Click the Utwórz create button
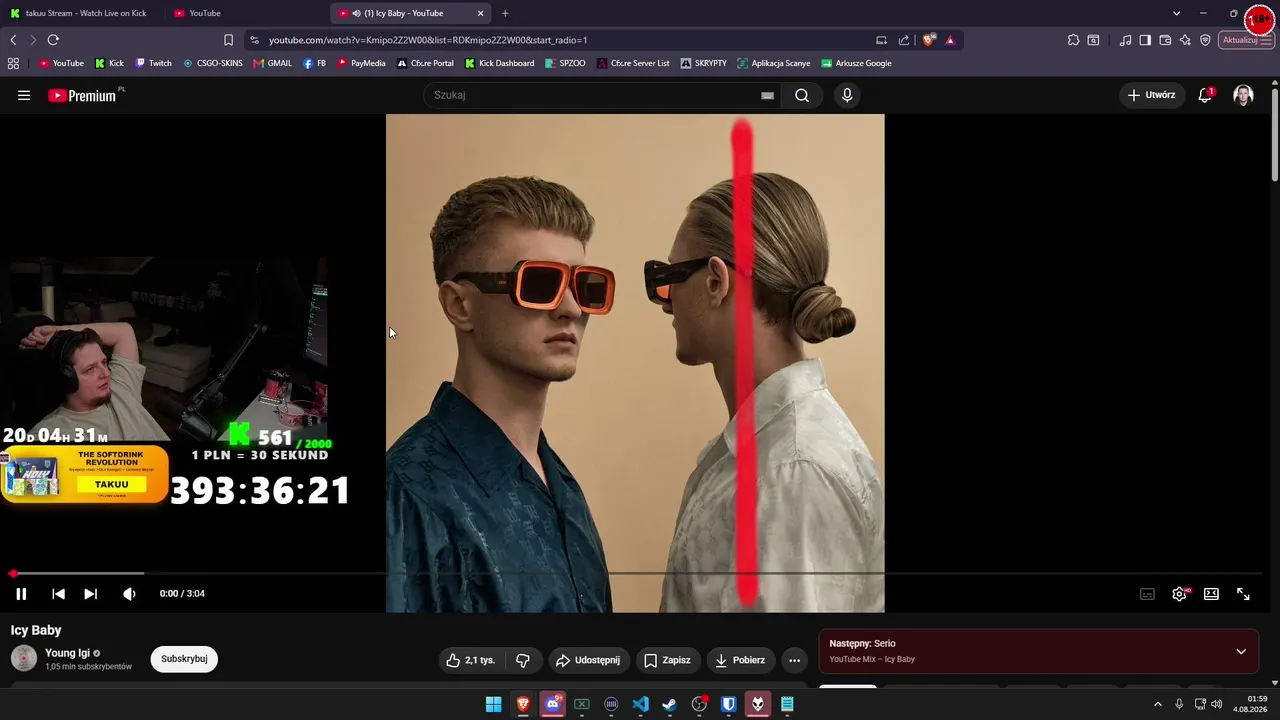 coord(1152,95)
